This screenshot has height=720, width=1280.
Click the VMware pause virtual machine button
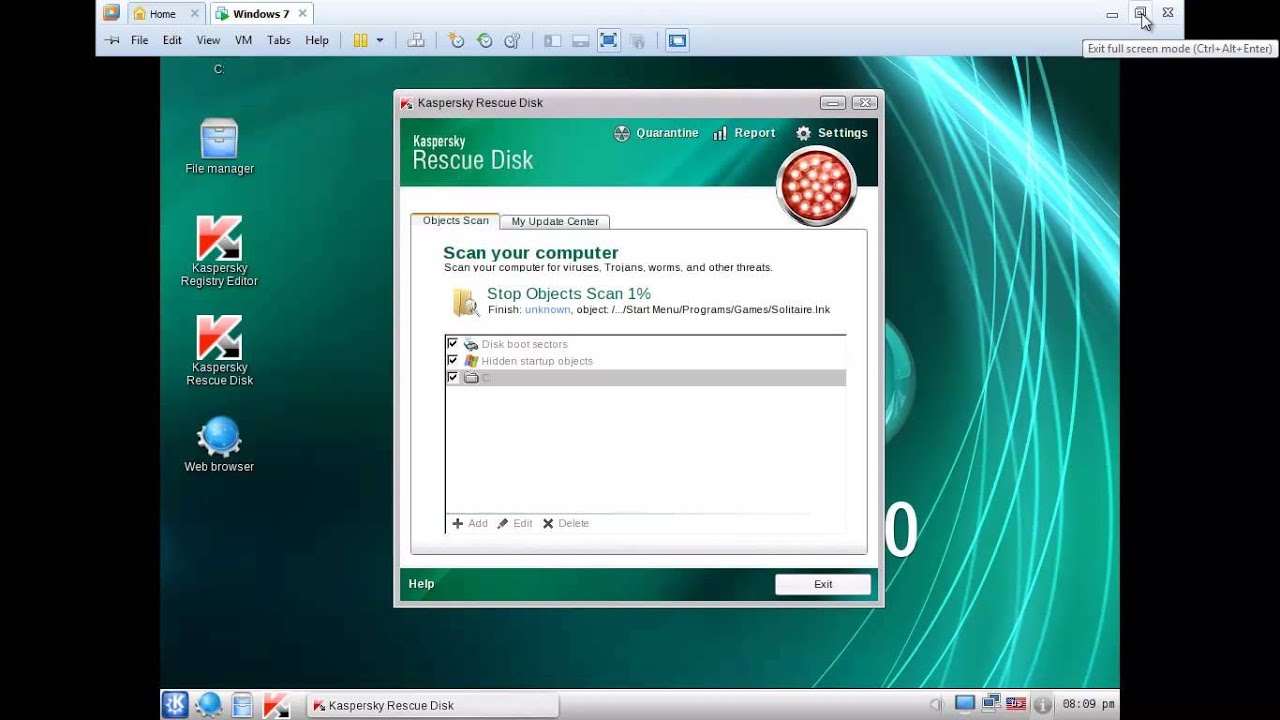360,41
